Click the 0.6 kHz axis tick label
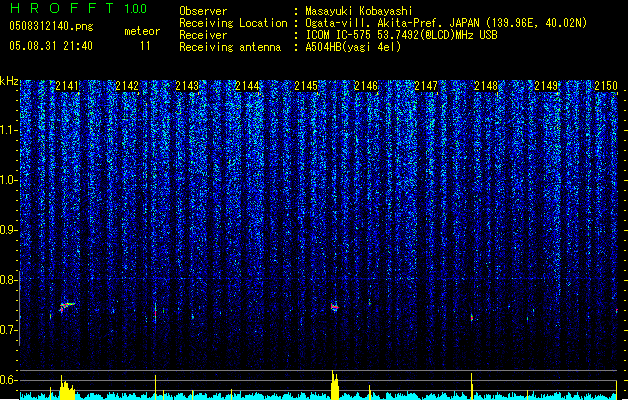 tap(8, 380)
